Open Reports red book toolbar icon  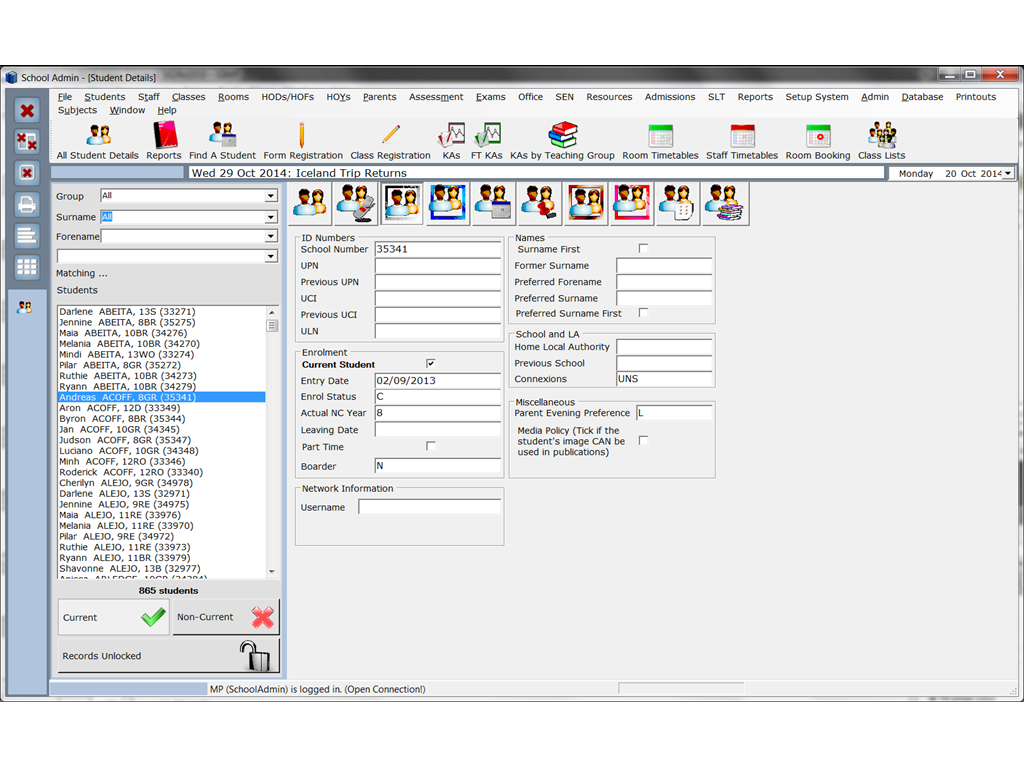point(164,141)
